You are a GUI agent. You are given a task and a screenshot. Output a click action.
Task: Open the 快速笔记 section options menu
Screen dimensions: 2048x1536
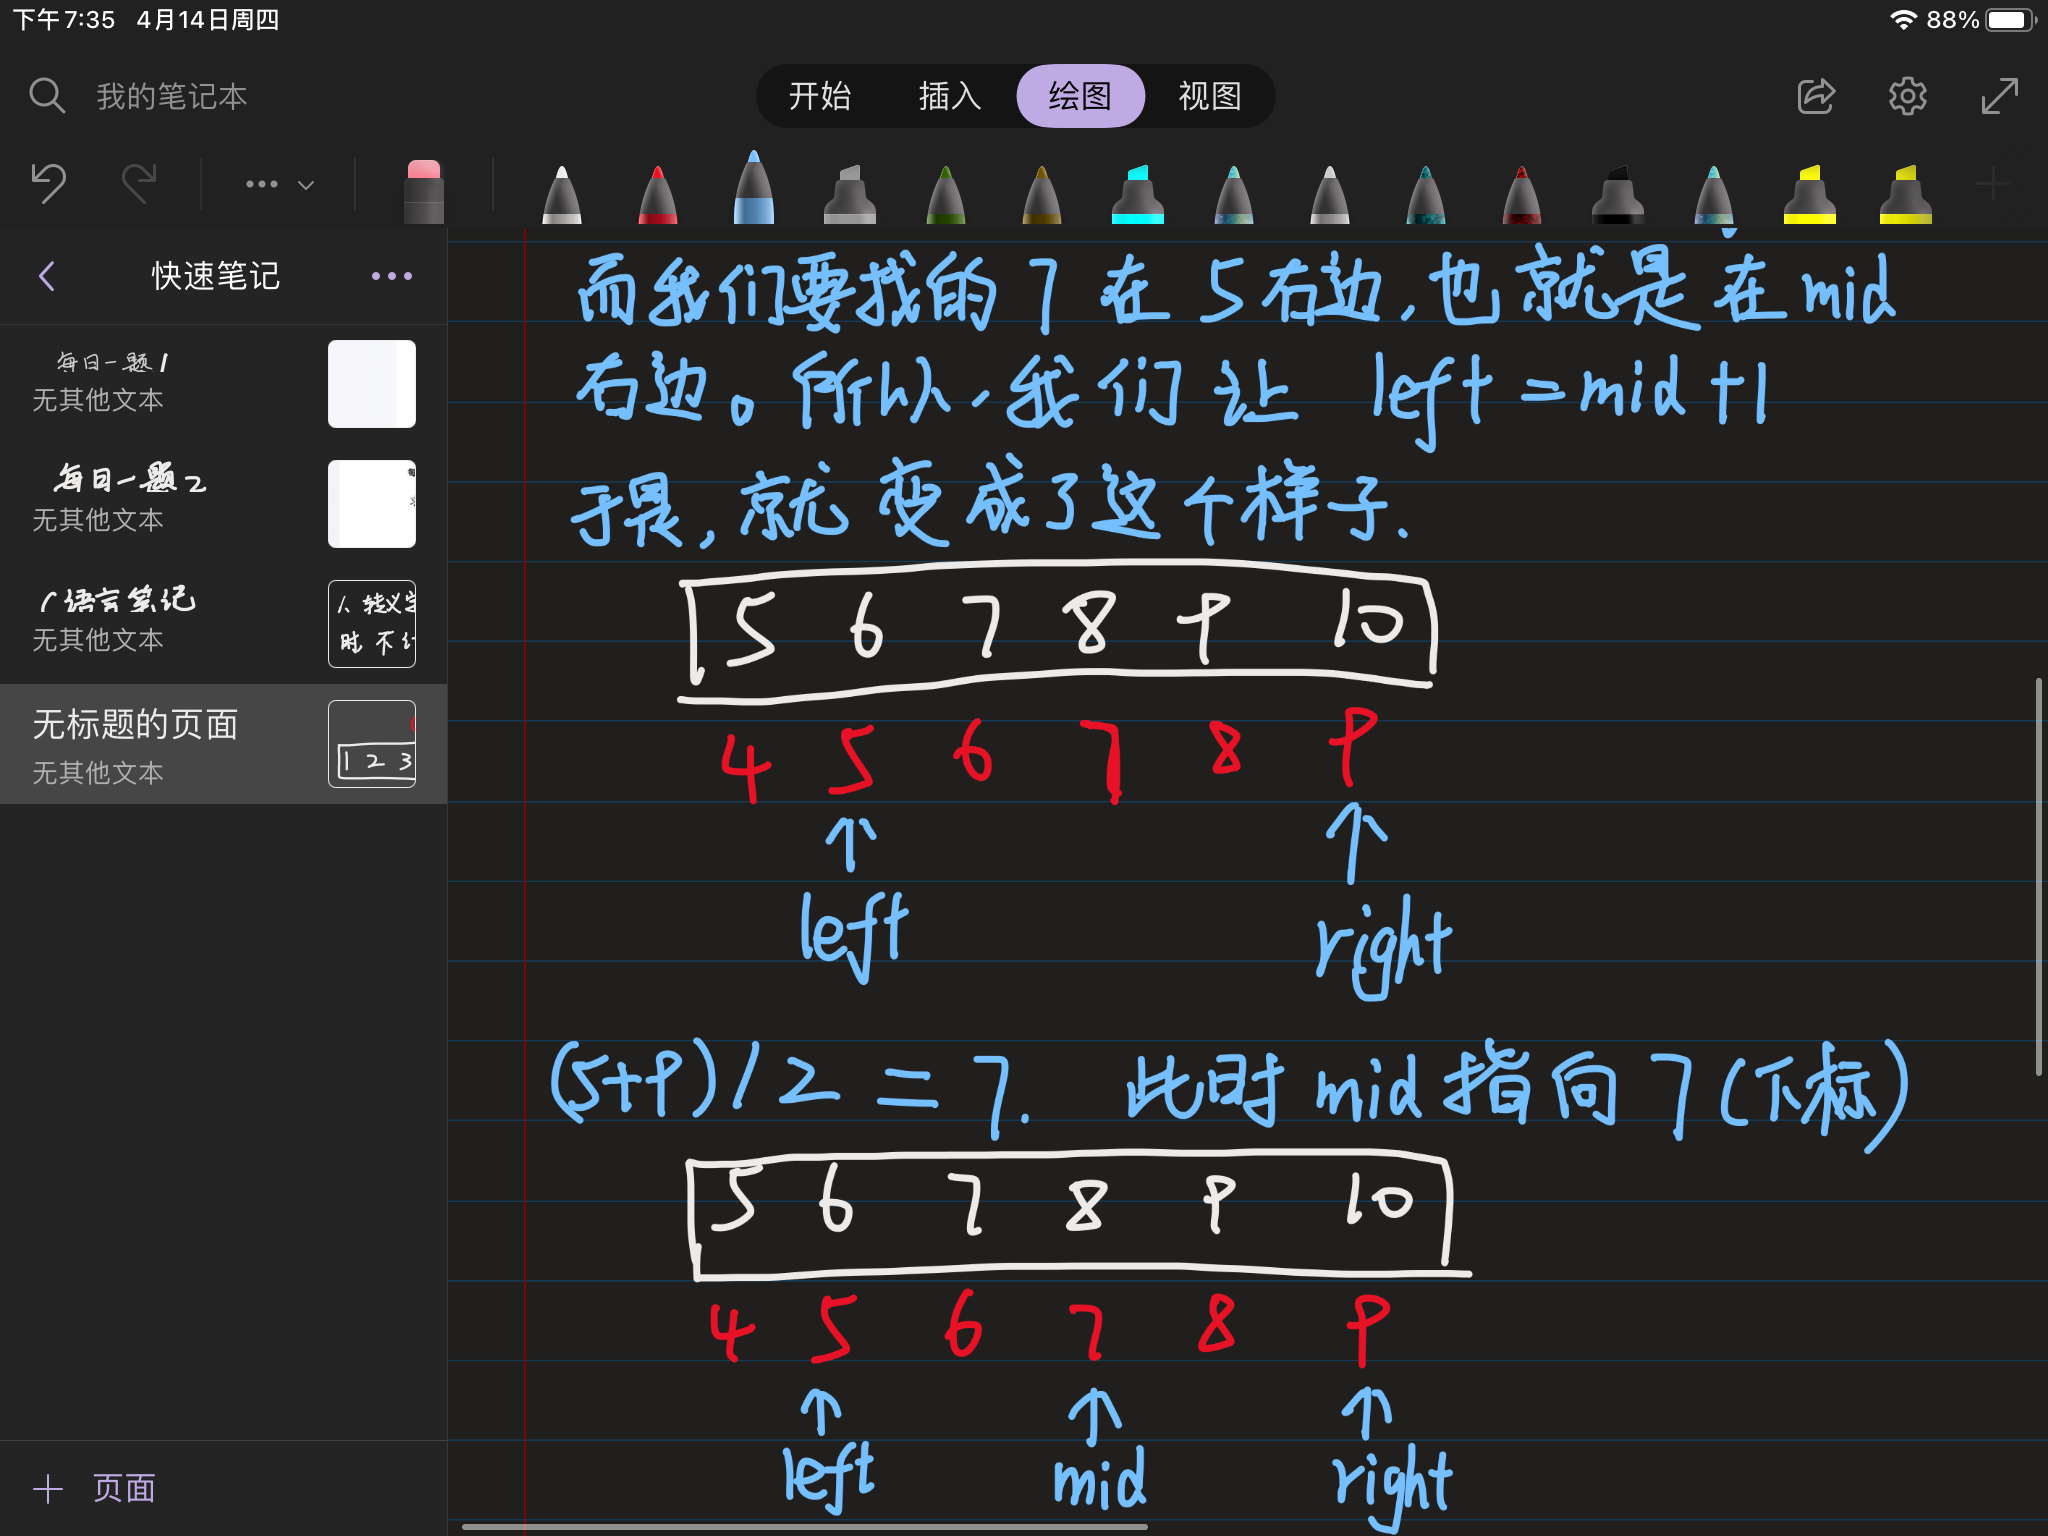point(391,276)
